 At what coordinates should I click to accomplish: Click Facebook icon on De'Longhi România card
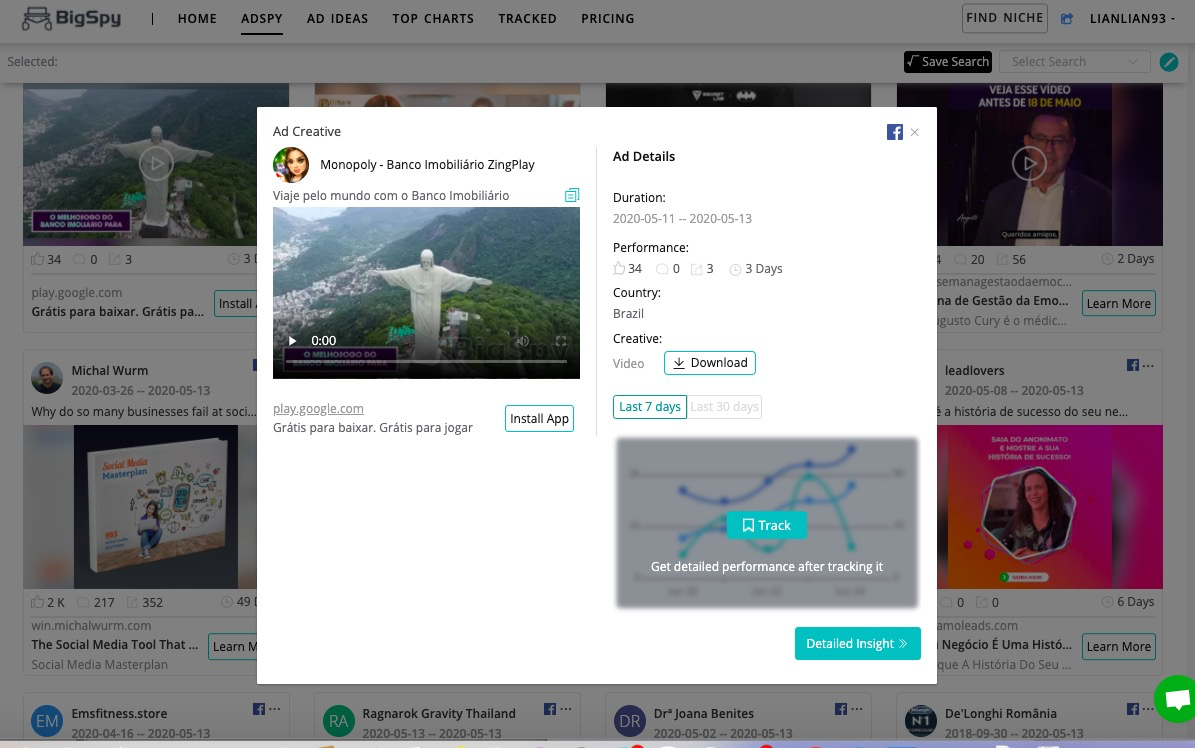1133,709
